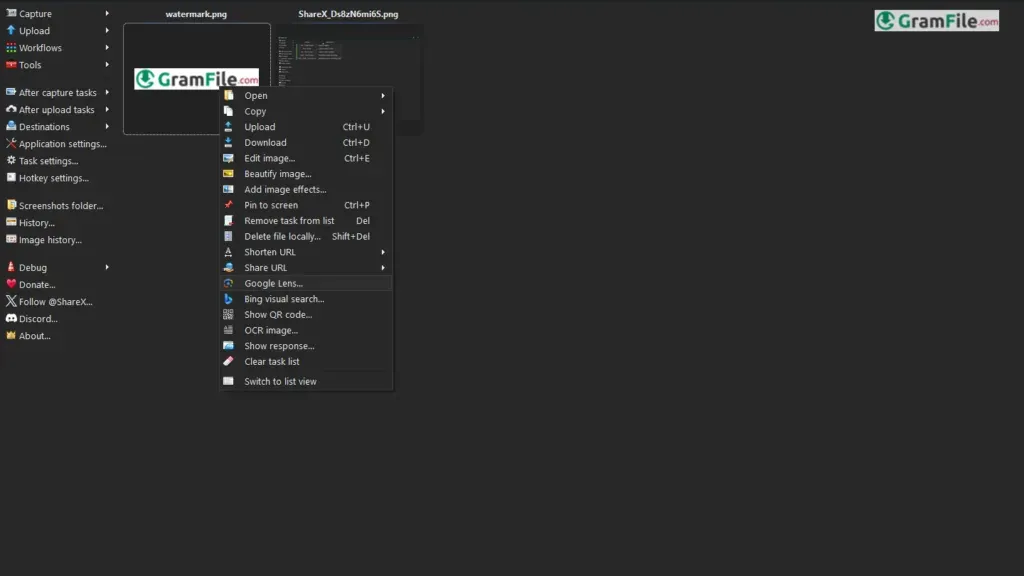Choose Remove task from list
This screenshot has width=1024, height=576.
click(306, 221)
